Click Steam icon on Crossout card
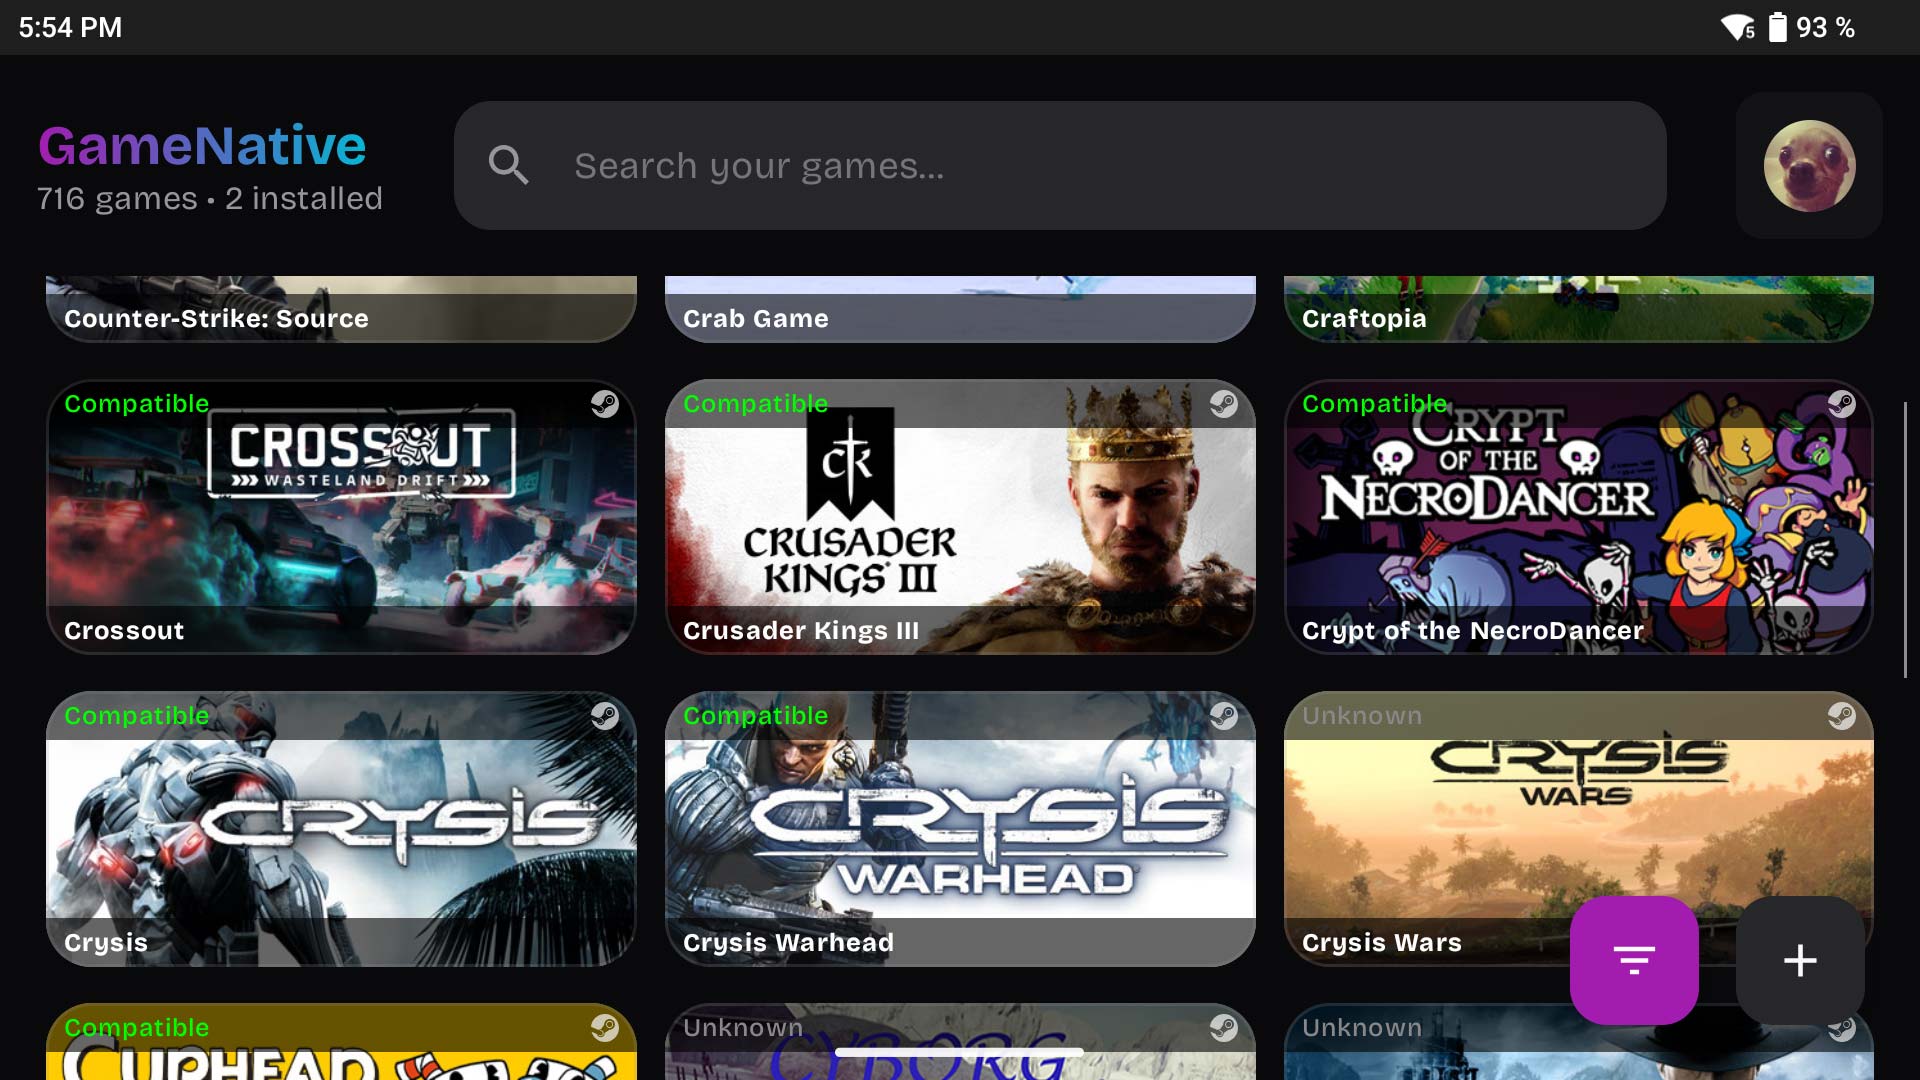Image resolution: width=1920 pixels, height=1080 pixels. 604,404
